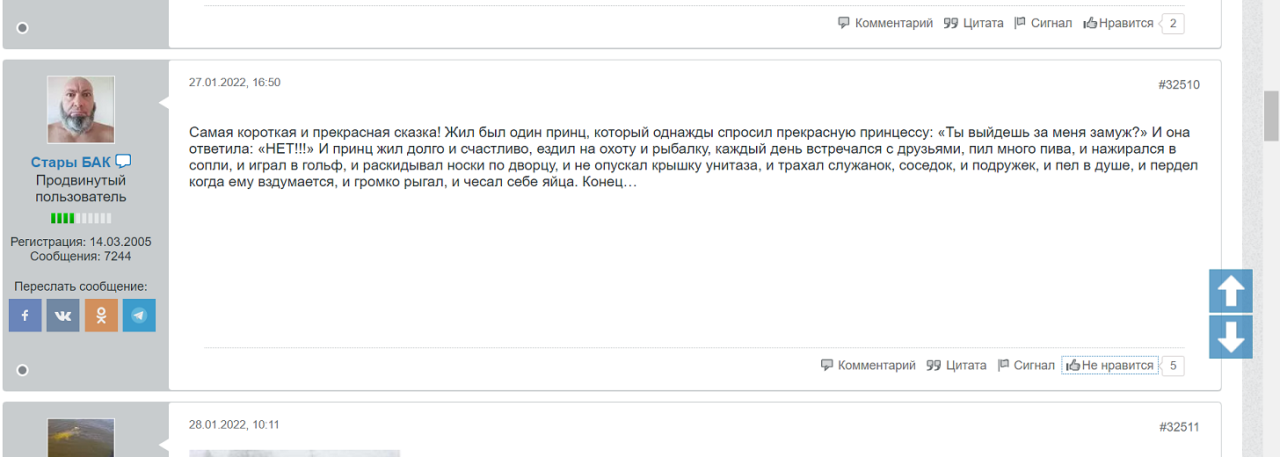Click the scroll-down arrow button
1280x457 pixels.
point(1230,337)
